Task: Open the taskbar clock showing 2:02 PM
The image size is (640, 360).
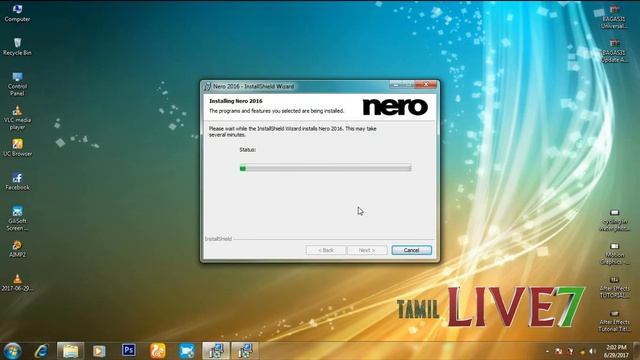Action: pyautogui.click(x=616, y=351)
